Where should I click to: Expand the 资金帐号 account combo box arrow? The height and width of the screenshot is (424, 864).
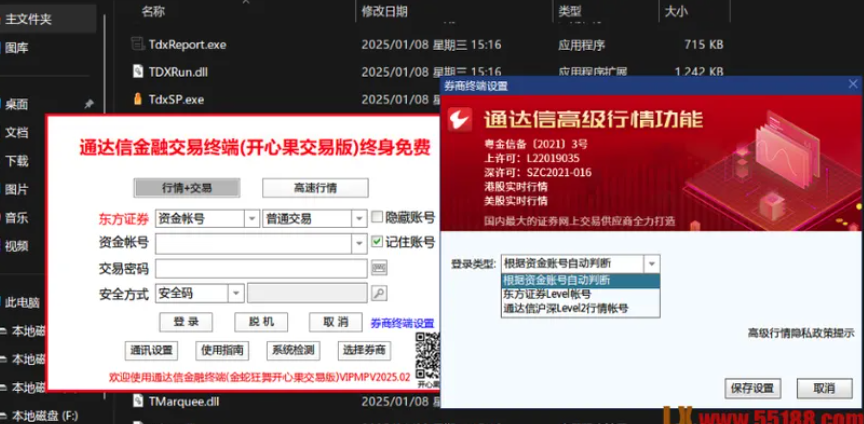click(359, 243)
